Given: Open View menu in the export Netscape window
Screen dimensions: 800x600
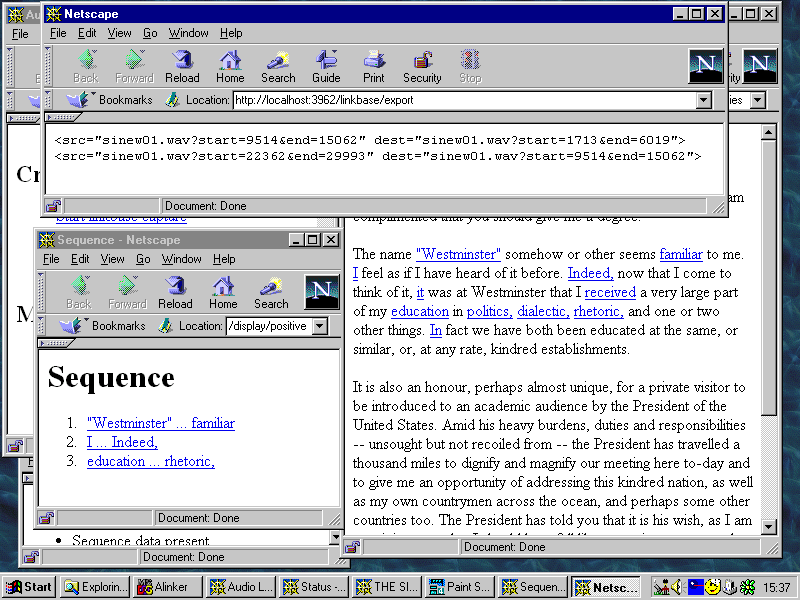Looking at the screenshot, I should 119,33.
